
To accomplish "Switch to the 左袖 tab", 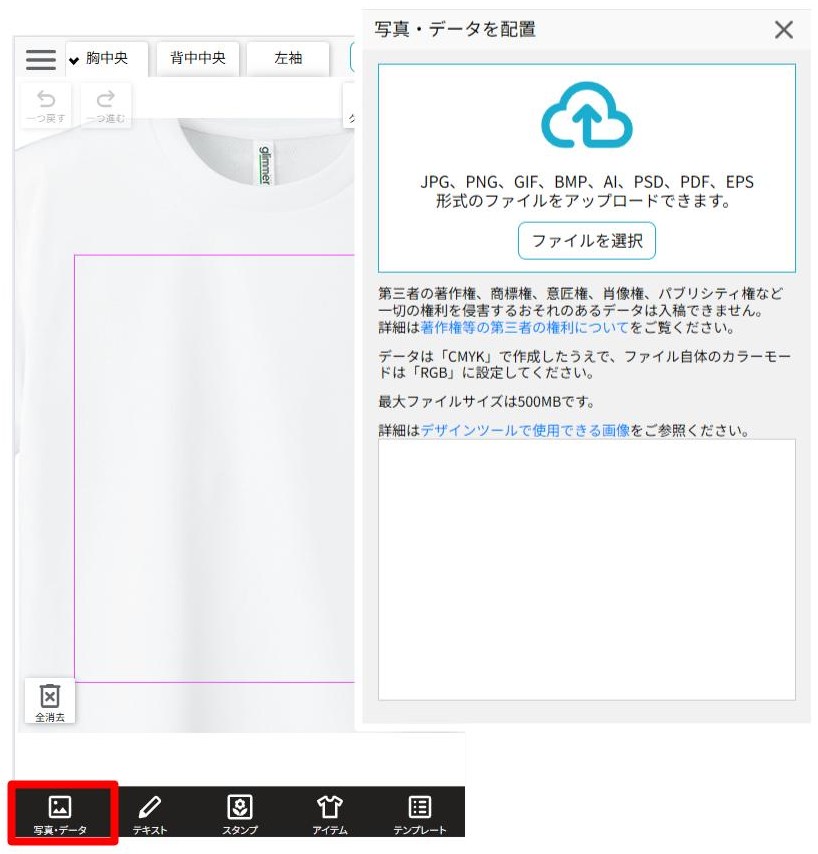I will [x=288, y=58].
